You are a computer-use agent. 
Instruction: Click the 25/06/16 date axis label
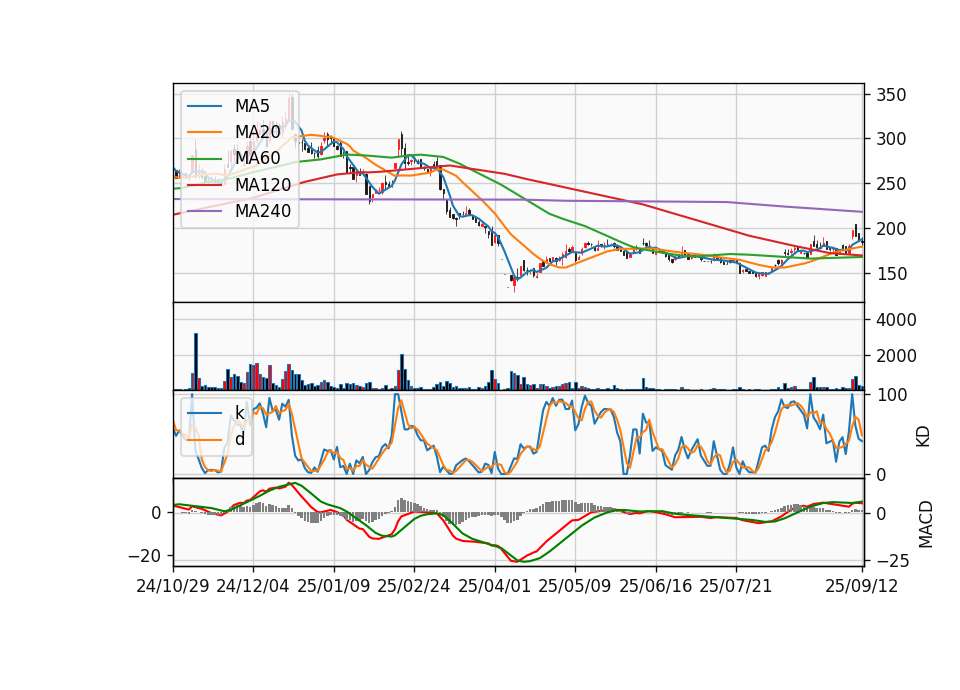(x=656, y=586)
